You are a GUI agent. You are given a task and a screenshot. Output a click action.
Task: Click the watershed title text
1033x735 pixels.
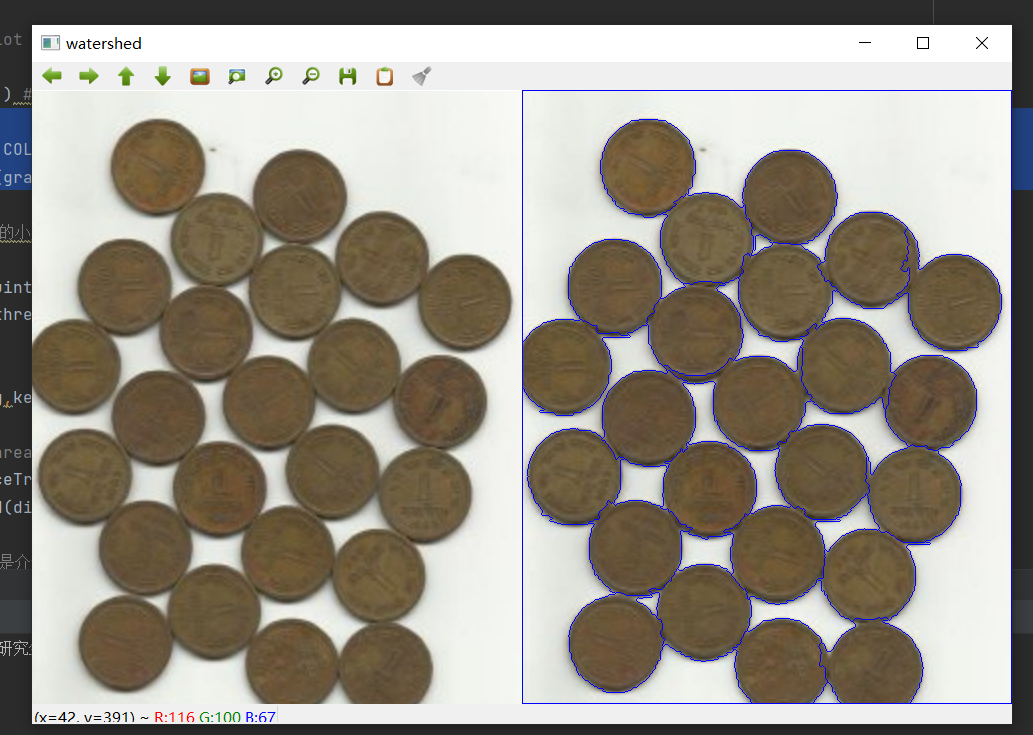[104, 43]
